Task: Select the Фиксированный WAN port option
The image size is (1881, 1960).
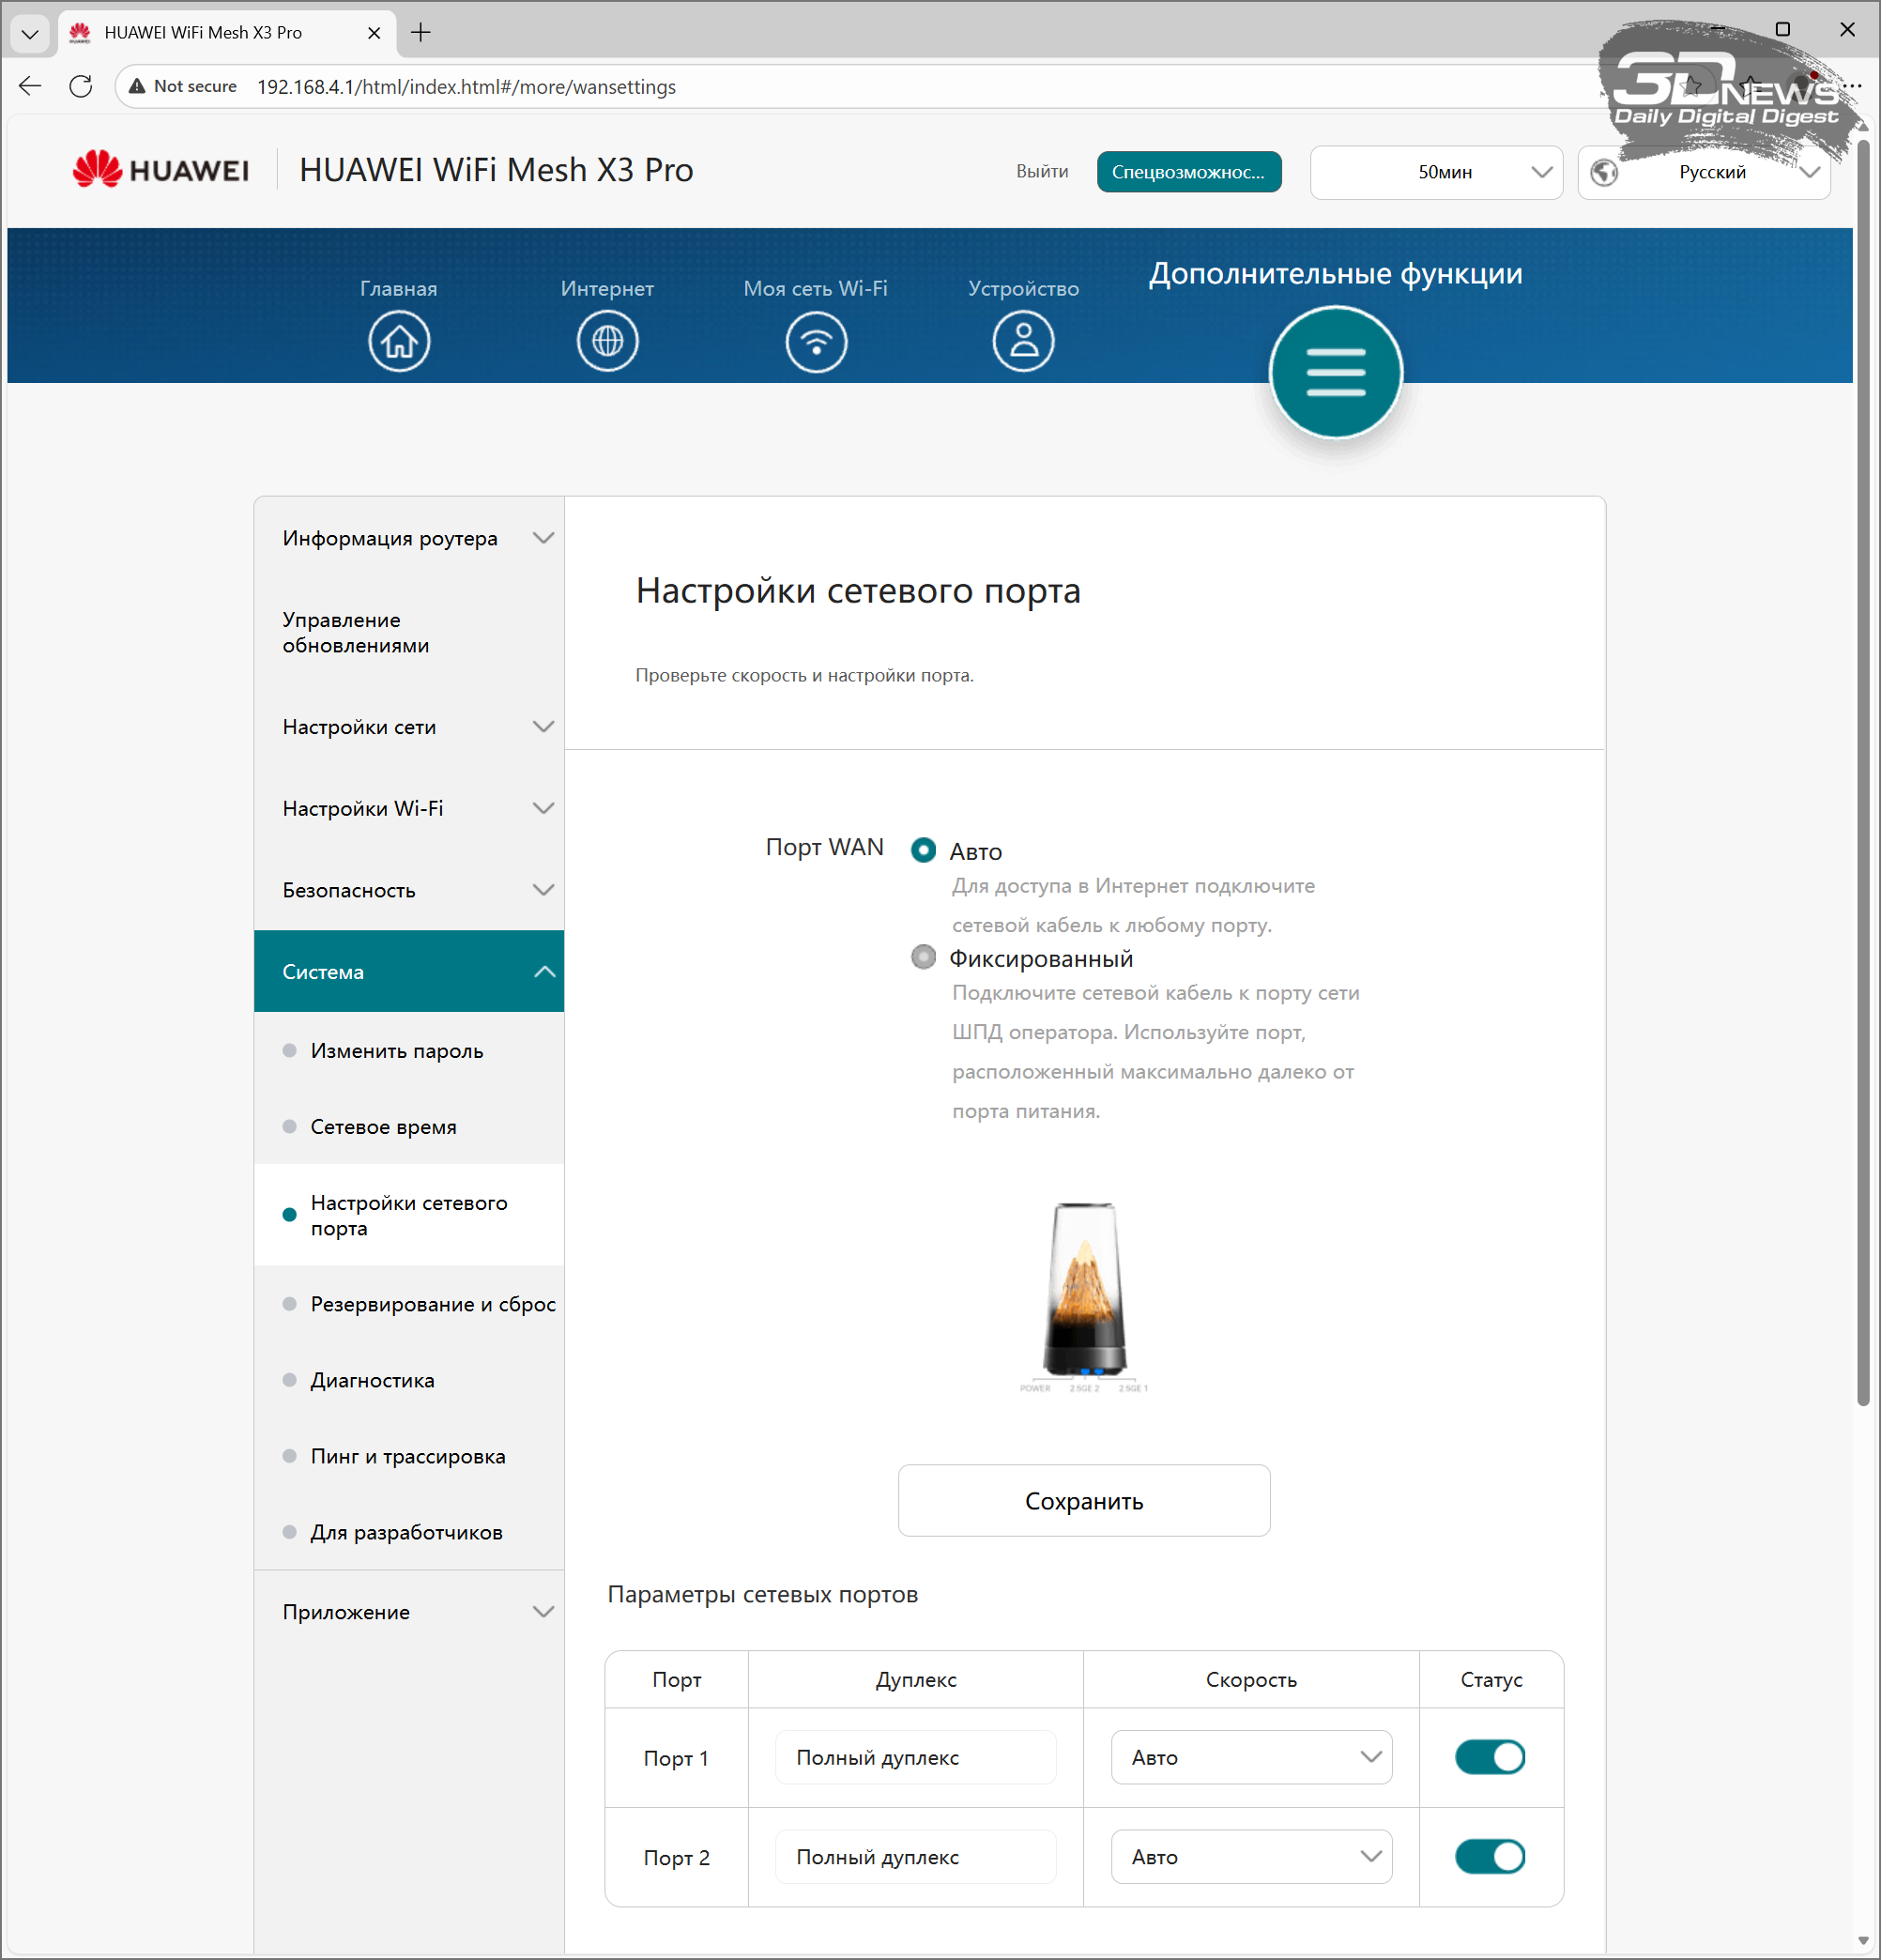Action: tap(923, 957)
